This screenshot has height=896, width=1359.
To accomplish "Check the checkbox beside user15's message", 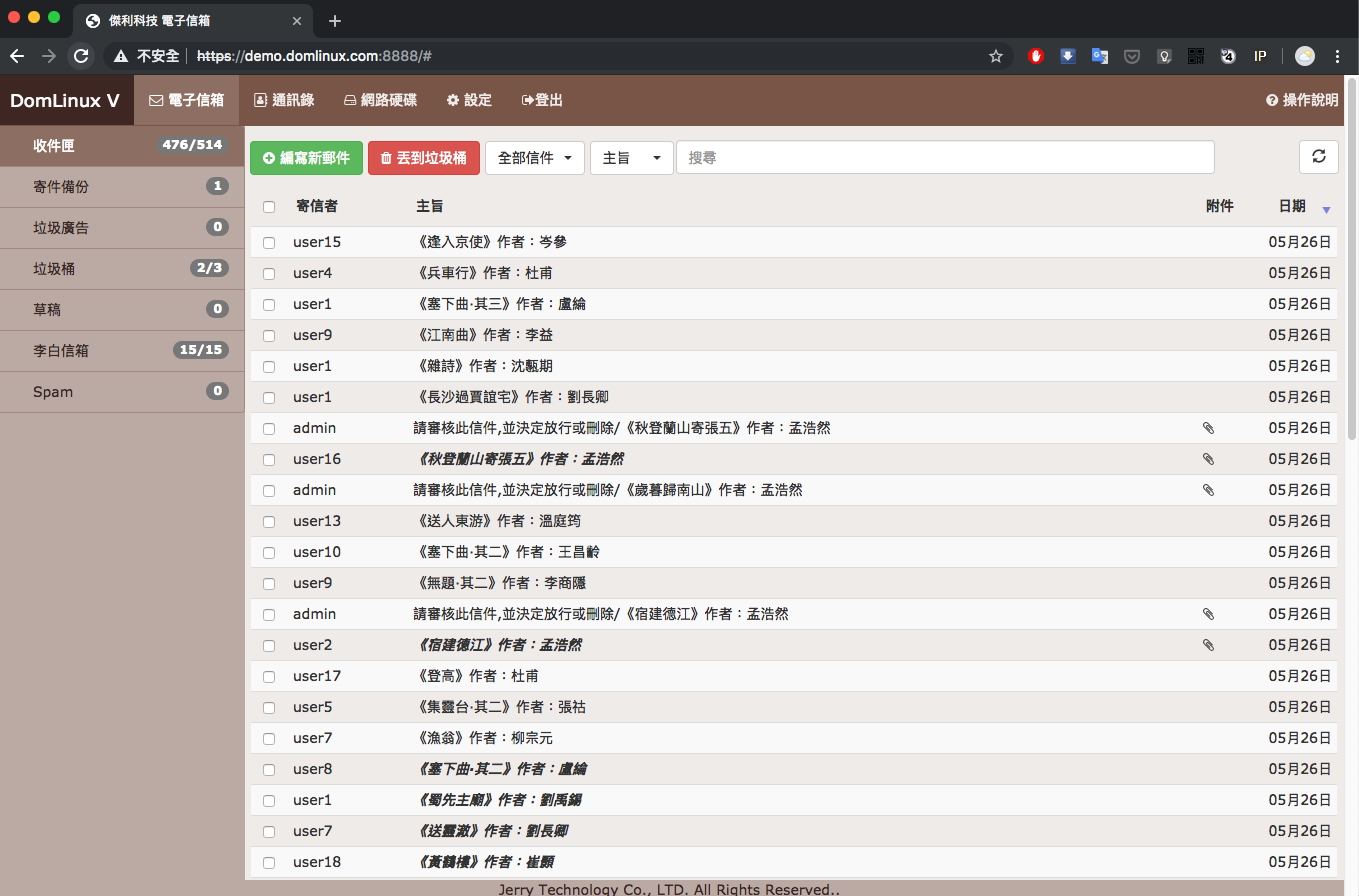I will (268, 242).
